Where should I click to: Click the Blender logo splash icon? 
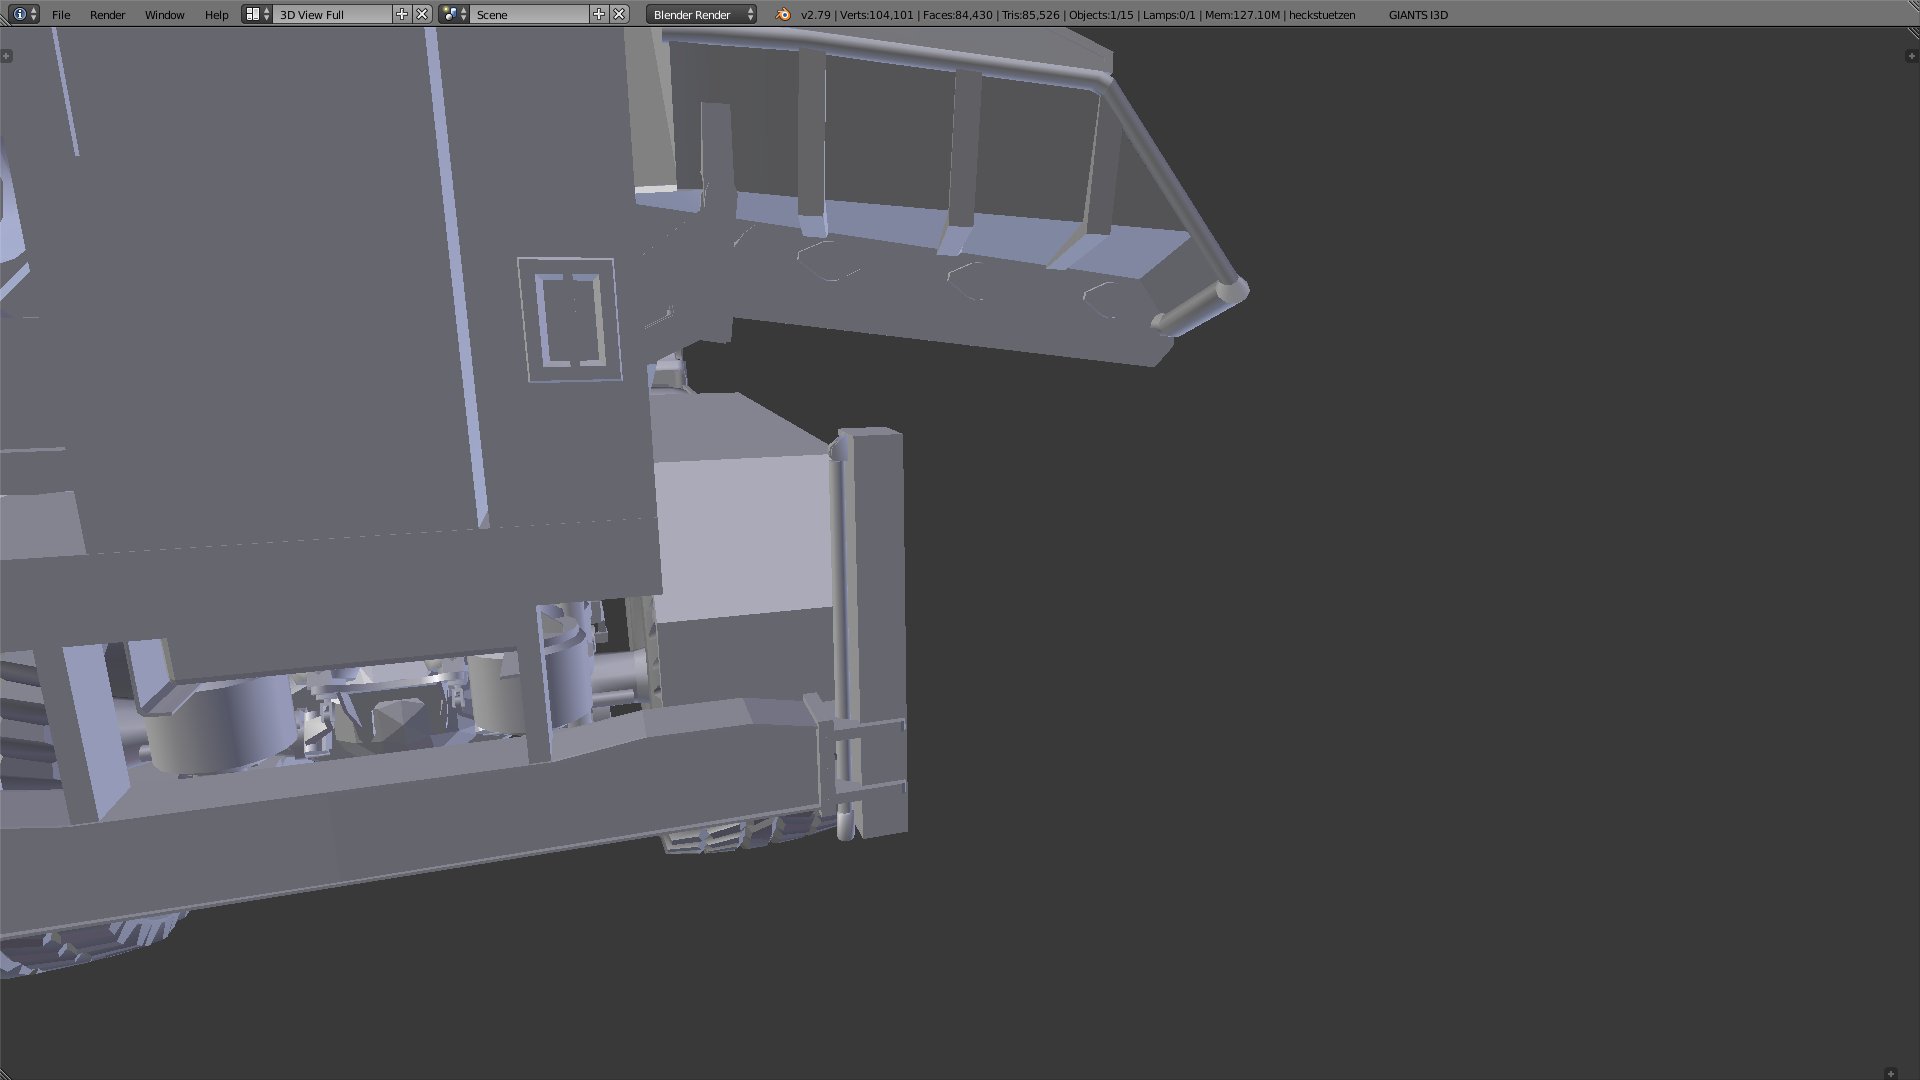(x=783, y=14)
